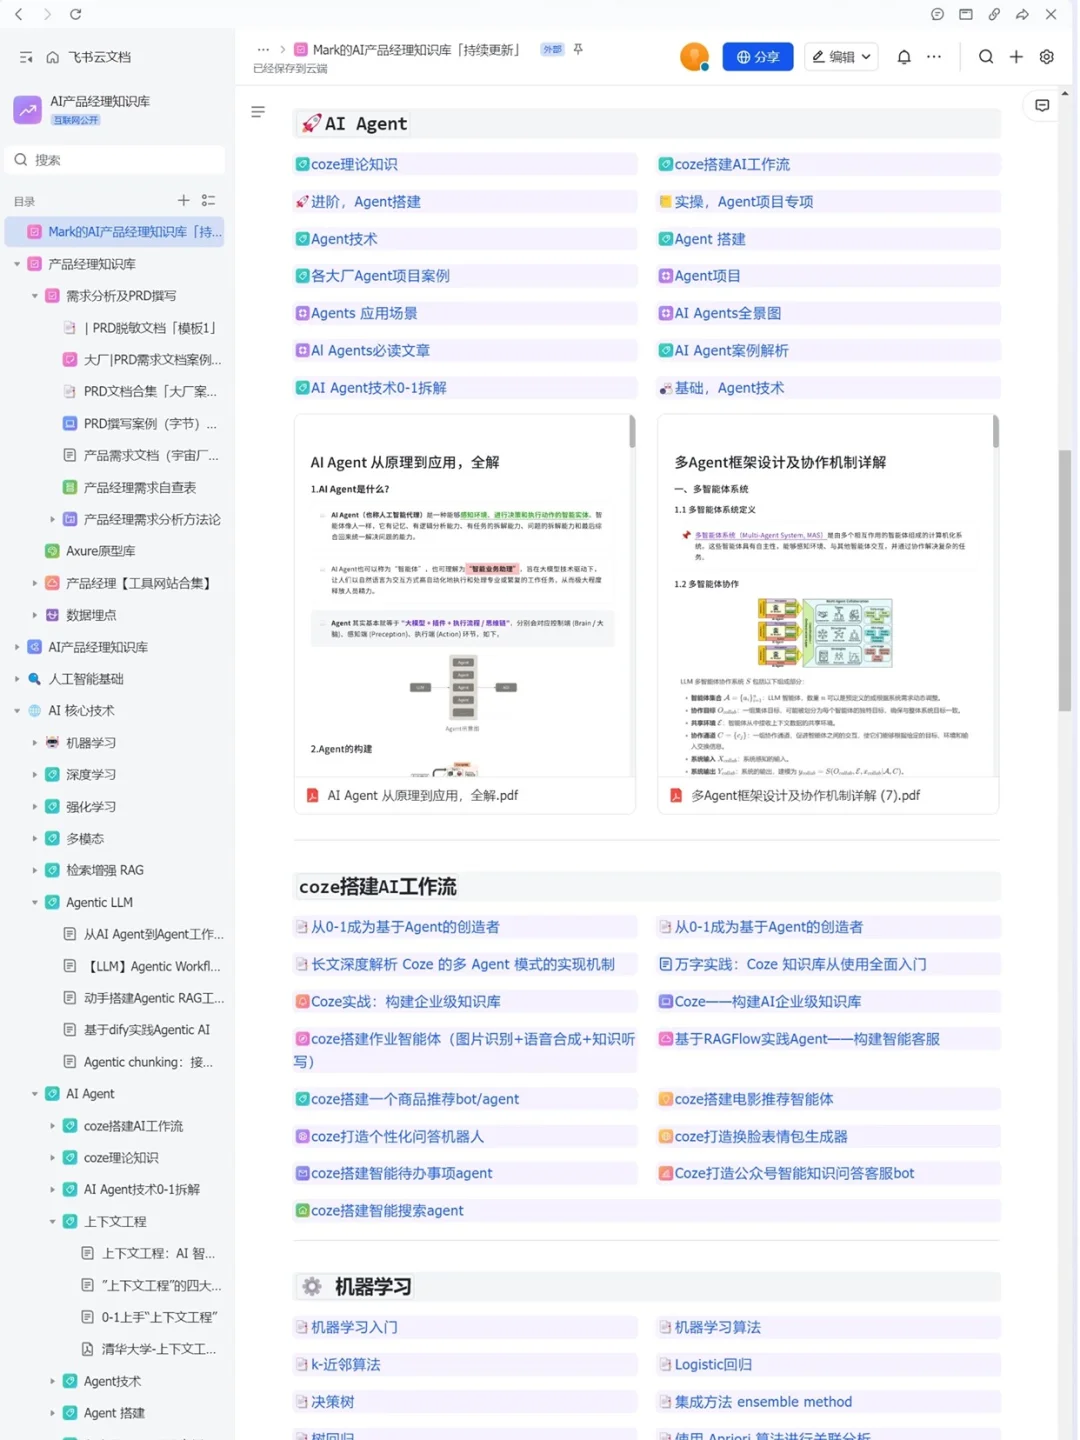The image size is (1080, 1440).
Task: Collapse the 上下文工程 tree node
Action: (x=53, y=1222)
